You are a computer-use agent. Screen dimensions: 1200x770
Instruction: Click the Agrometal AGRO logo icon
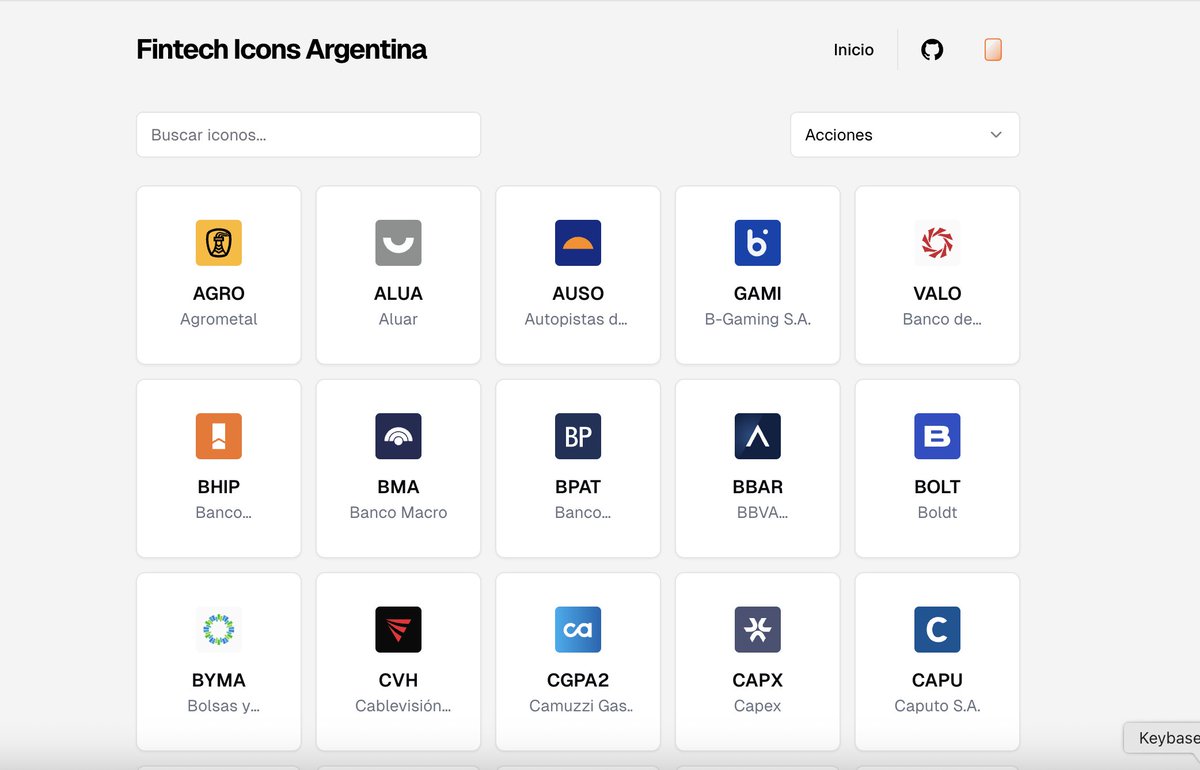pos(218,243)
